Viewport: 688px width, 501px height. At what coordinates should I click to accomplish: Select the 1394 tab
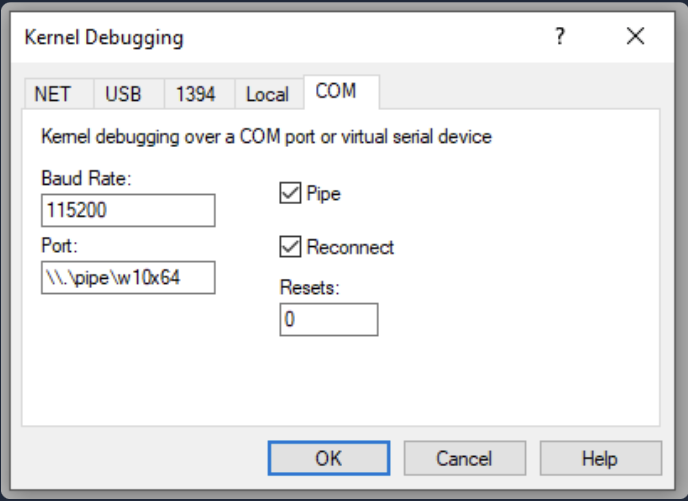coord(195,95)
